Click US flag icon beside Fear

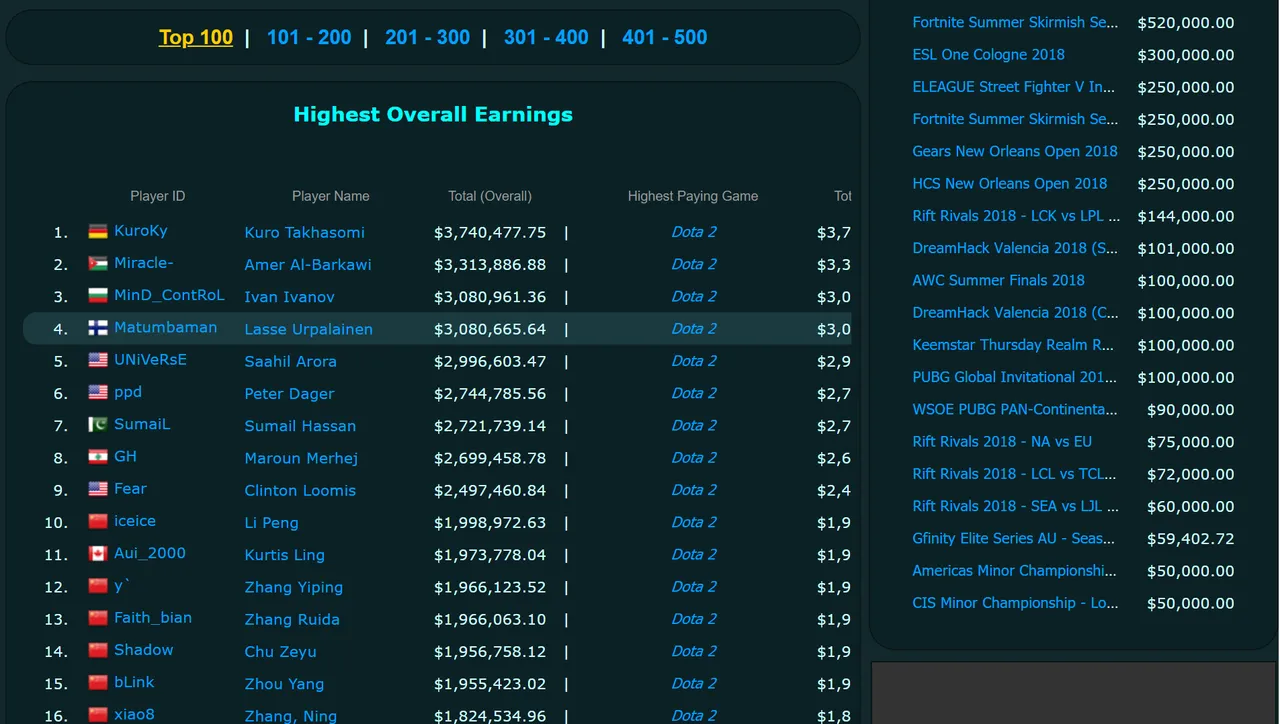coord(98,489)
